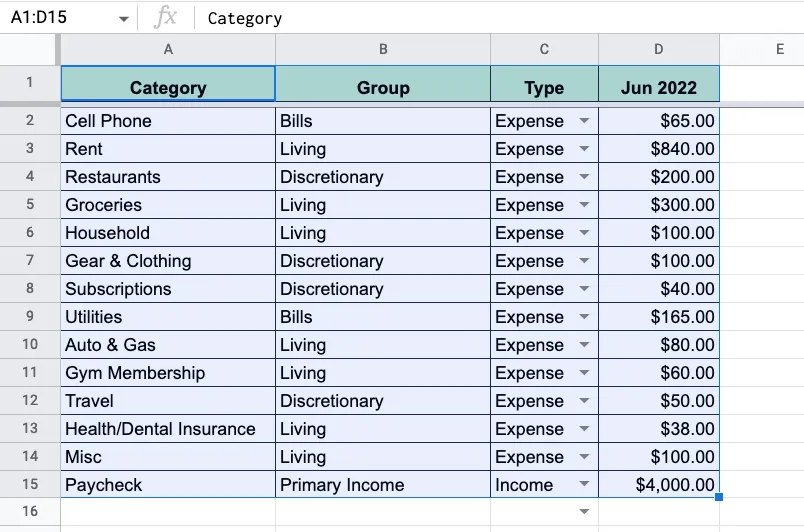Select the Discretionary cell in Travel row
Image resolution: width=804 pixels, height=532 pixels.
pyautogui.click(x=383, y=401)
